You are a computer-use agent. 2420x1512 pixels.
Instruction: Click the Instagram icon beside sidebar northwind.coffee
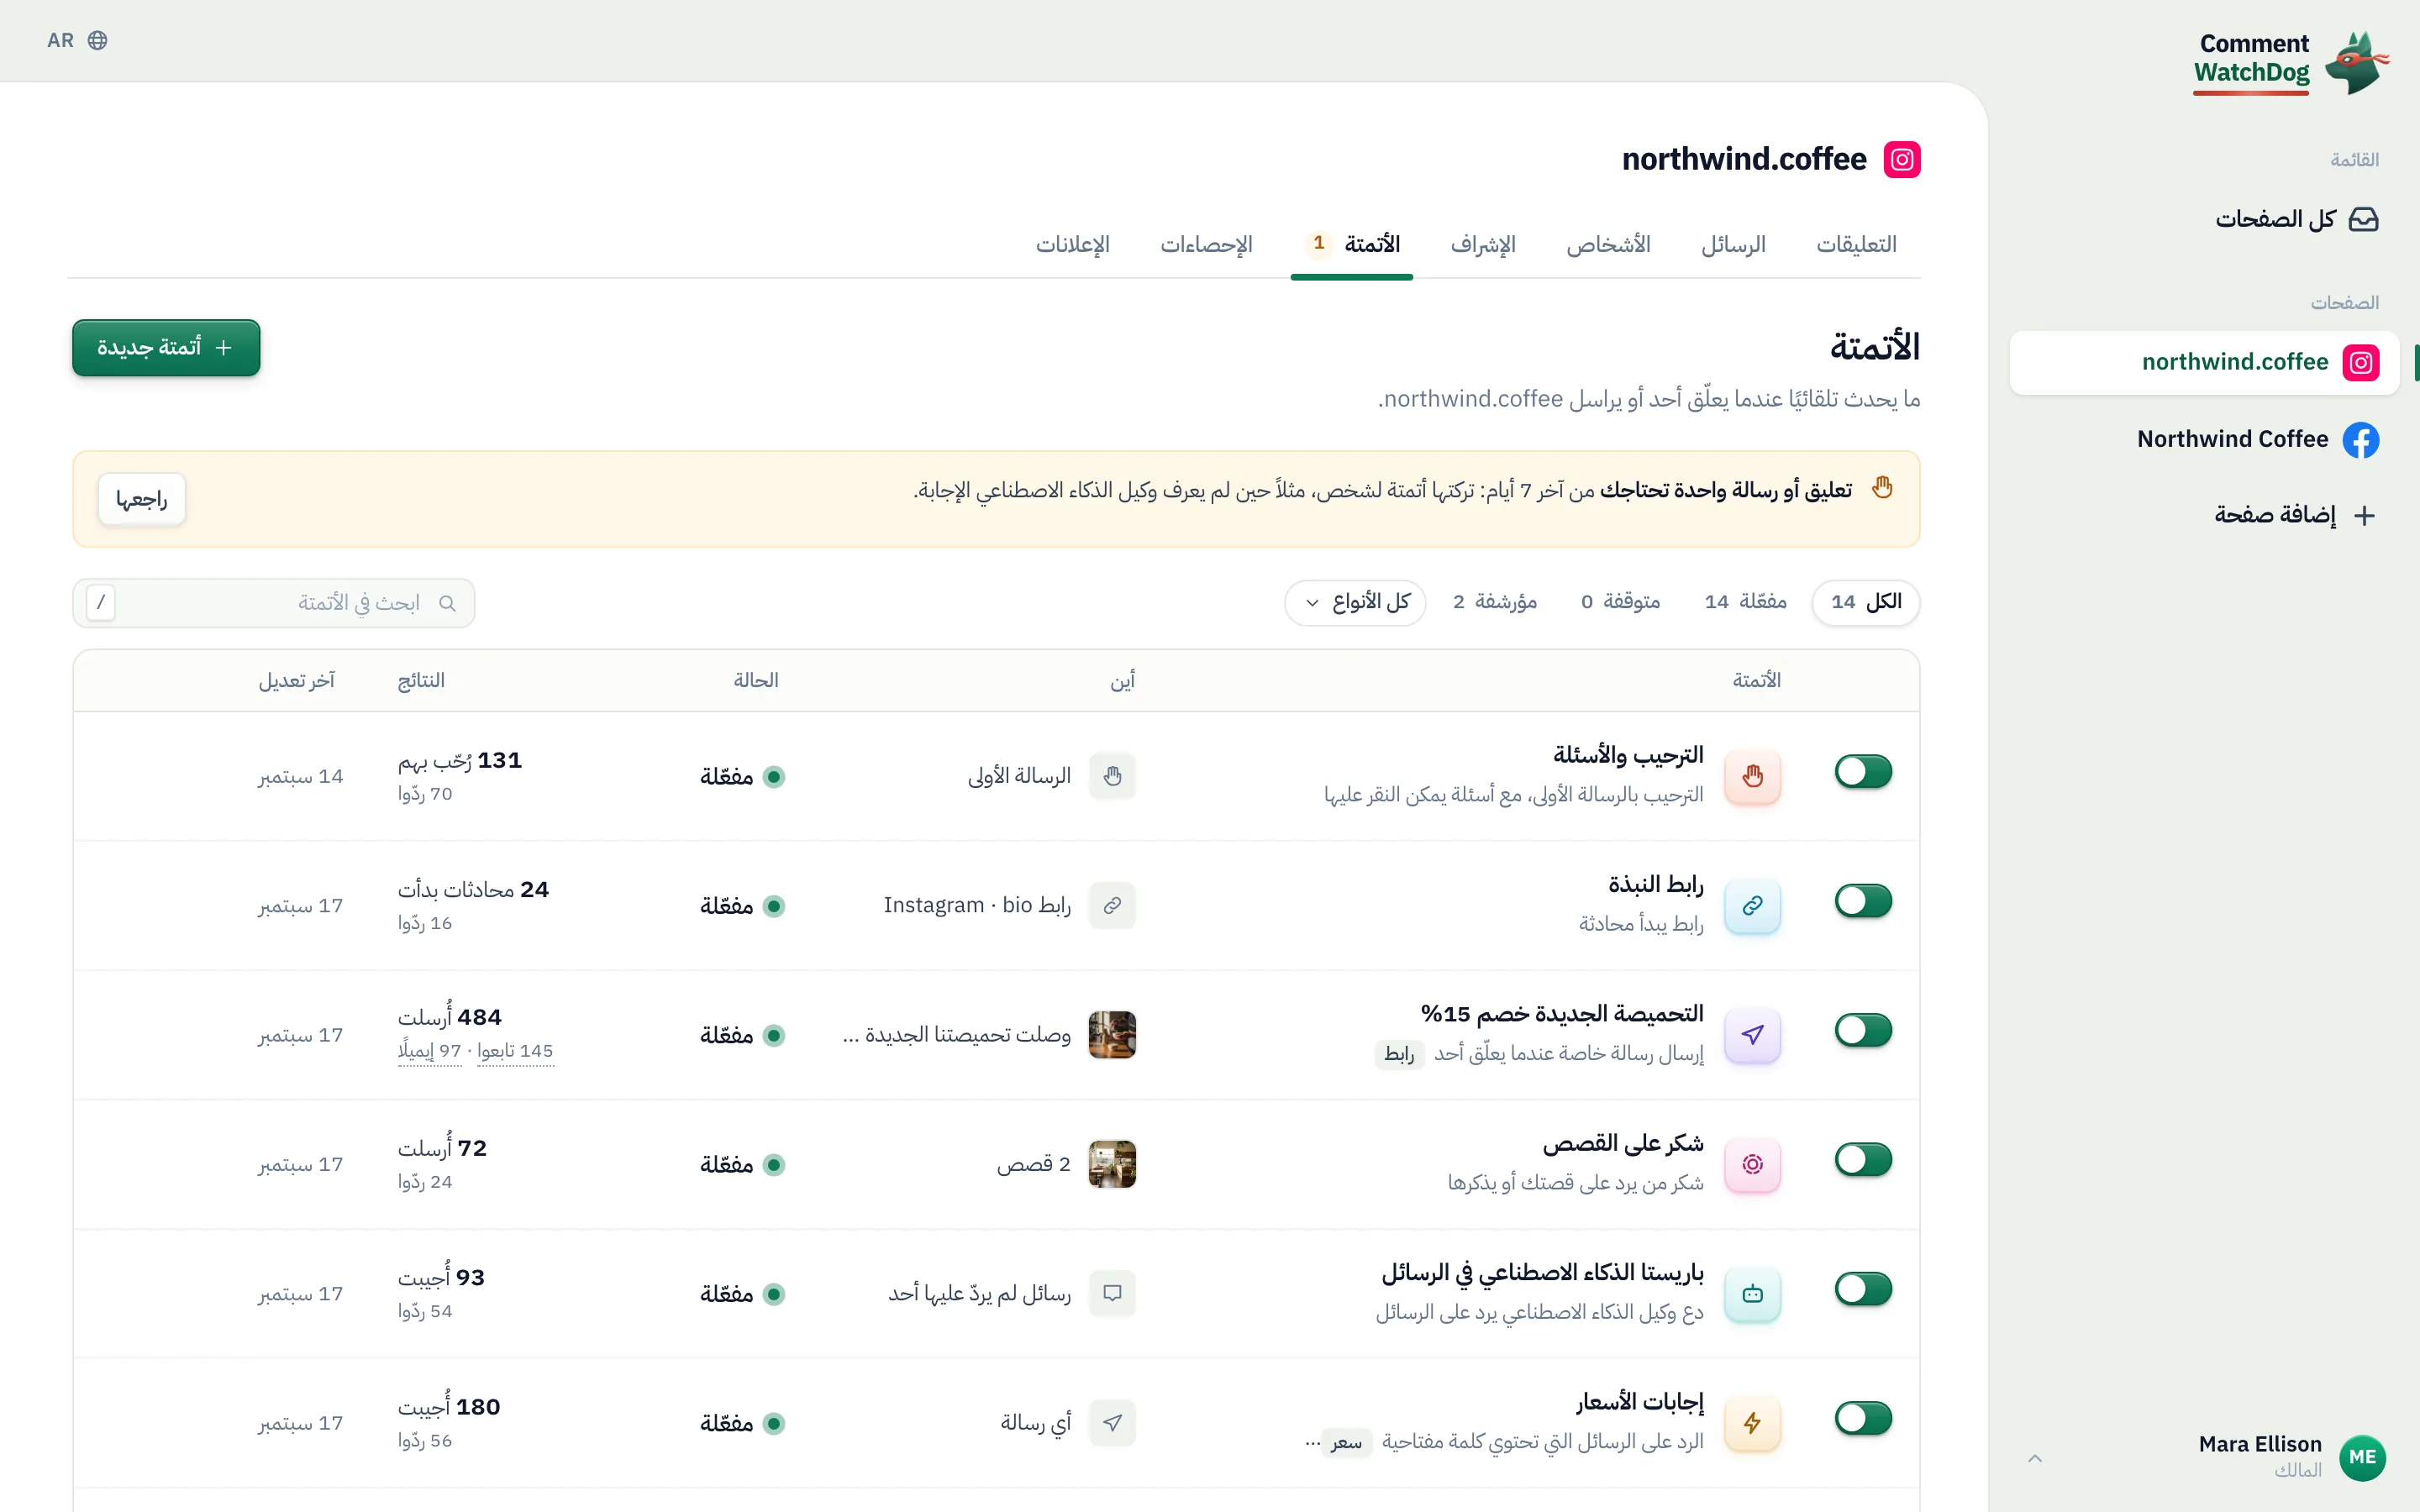point(2361,362)
